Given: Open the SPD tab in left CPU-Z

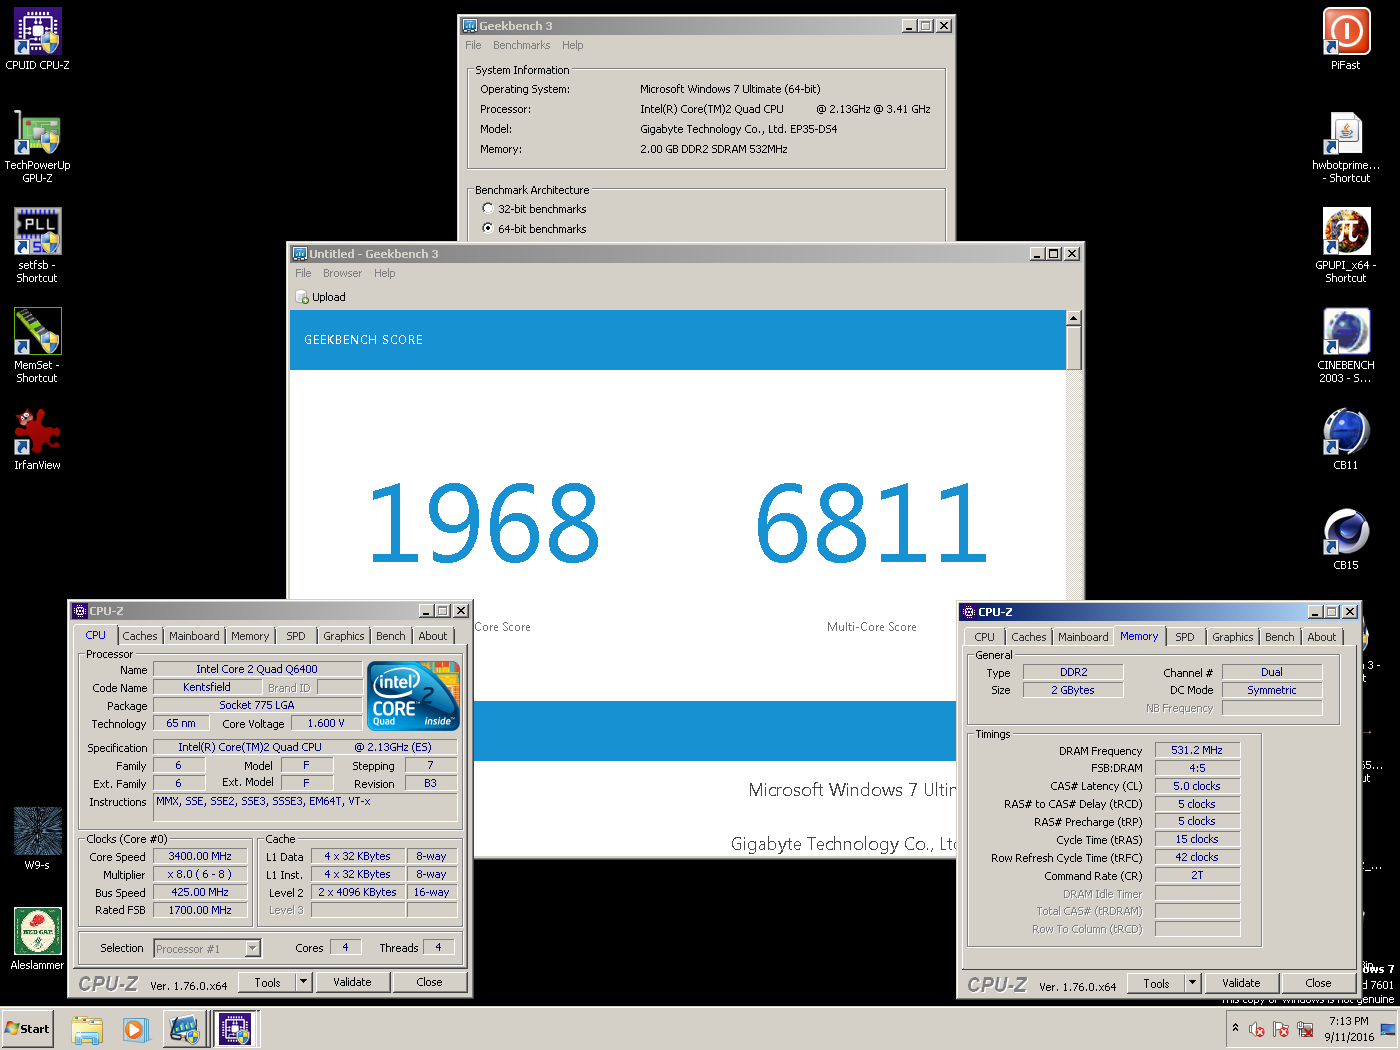Looking at the screenshot, I should pos(296,636).
